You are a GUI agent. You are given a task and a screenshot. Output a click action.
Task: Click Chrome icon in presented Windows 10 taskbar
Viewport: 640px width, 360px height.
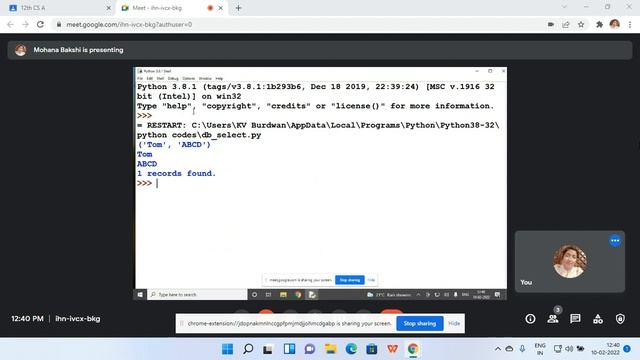[x=298, y=294]
